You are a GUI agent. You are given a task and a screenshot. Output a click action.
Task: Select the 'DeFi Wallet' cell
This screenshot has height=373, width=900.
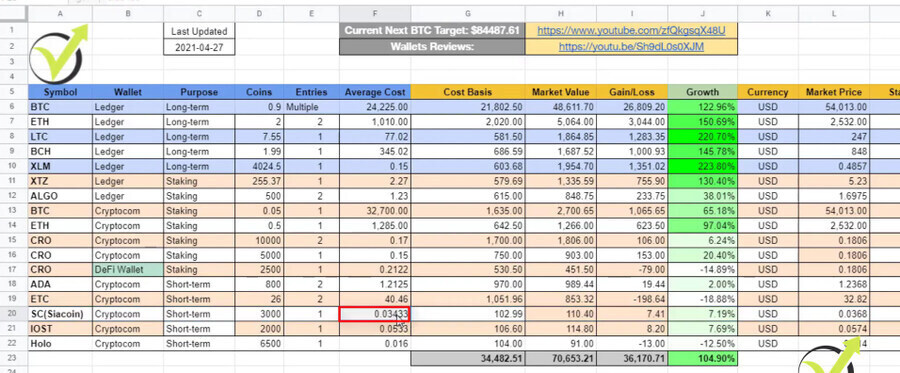click(x=127, y=270)
